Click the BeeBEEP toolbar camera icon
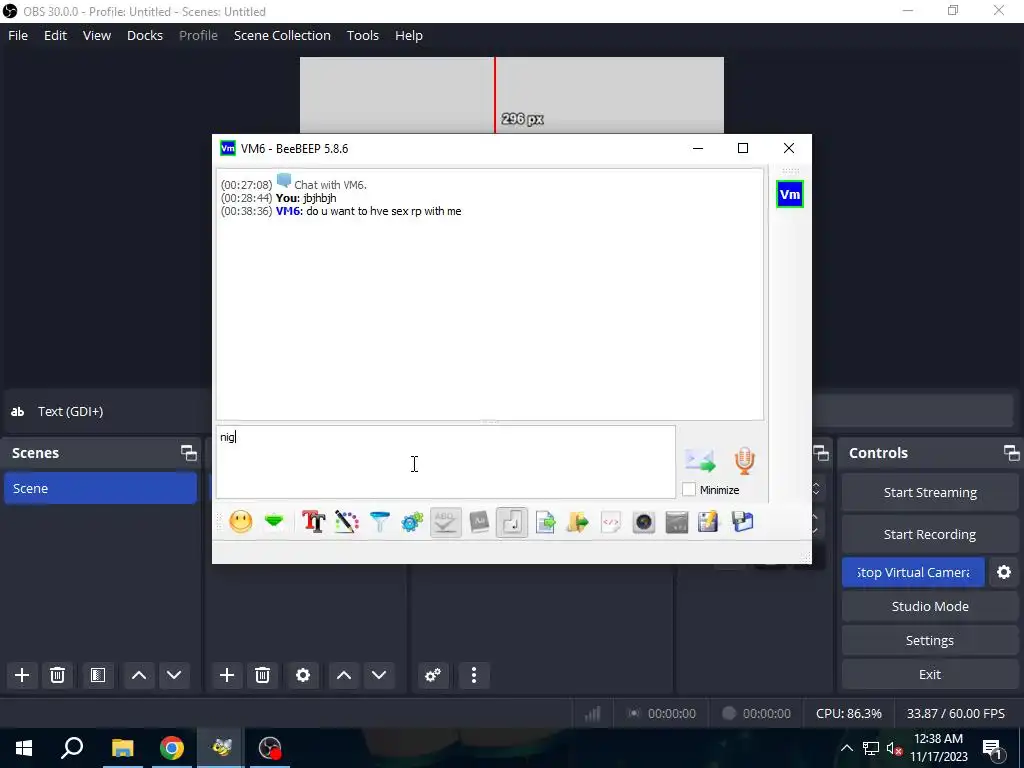The width and height of the screenshot is (1024, 768). click(x=644, y=522)
